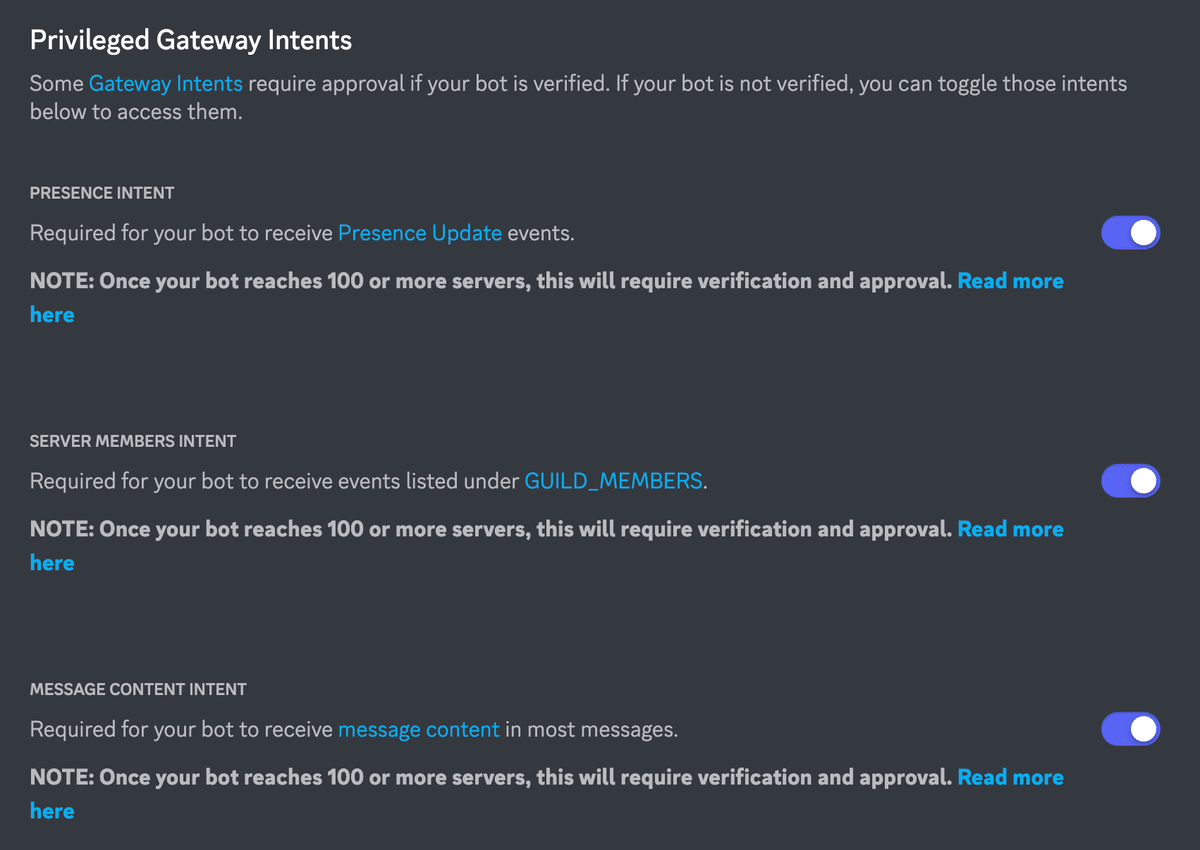Click the SERVER MEMBERS INTENT section label

[133, 441]
